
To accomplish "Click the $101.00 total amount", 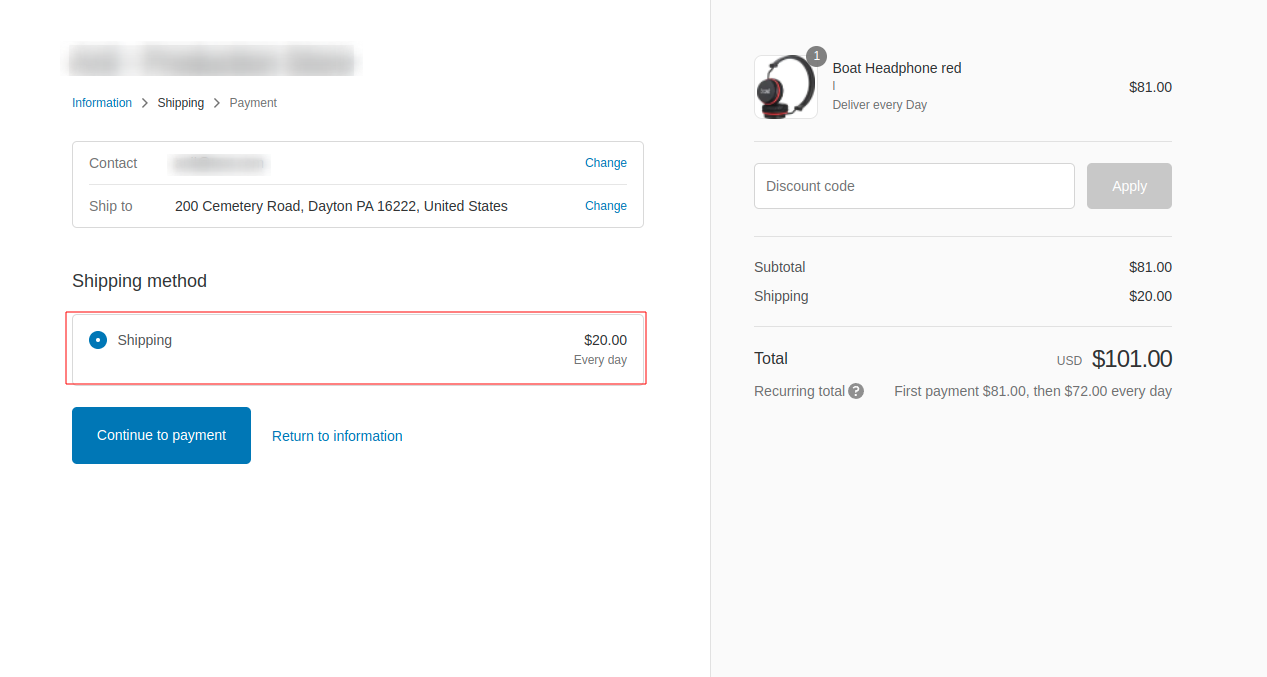I will click(1131, 359).
